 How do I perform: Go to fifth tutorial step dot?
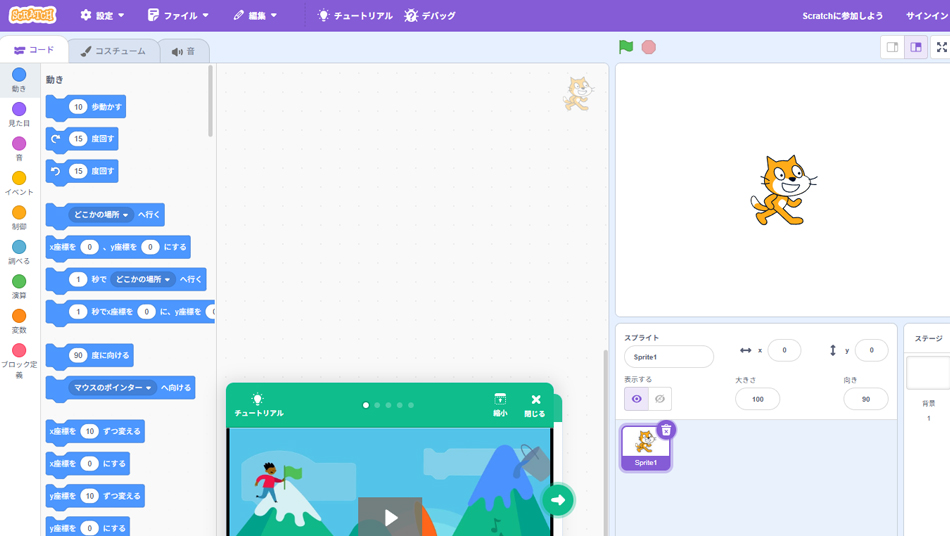411,405
